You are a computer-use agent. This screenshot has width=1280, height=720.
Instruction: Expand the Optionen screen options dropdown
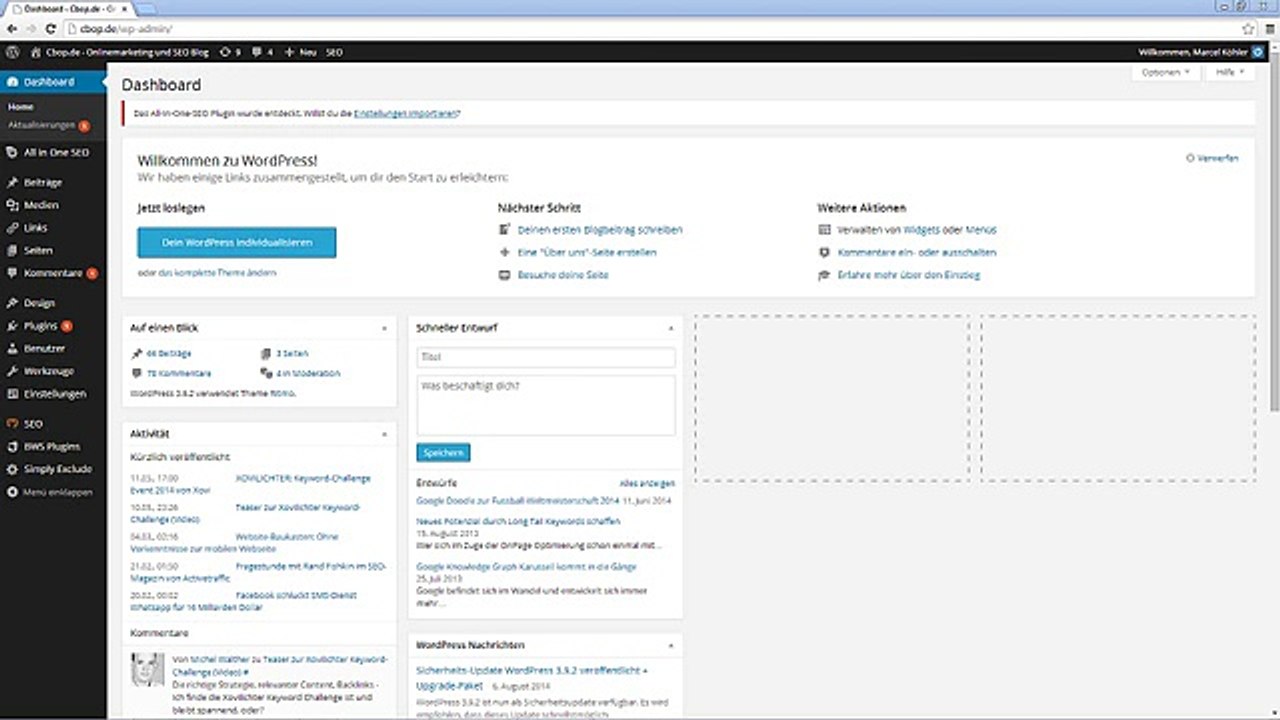click(x=1165, y=73)
